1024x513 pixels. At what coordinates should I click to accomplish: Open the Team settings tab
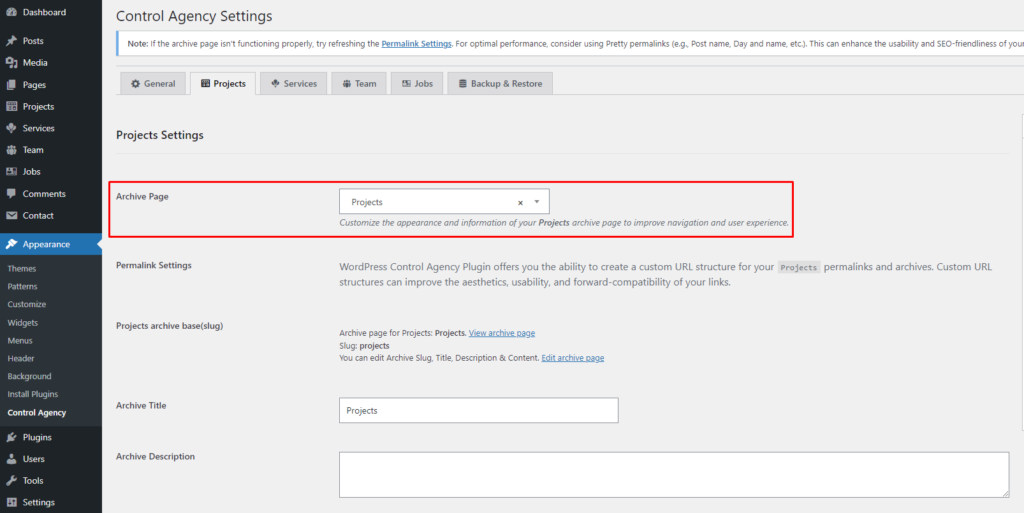(359, 84)
